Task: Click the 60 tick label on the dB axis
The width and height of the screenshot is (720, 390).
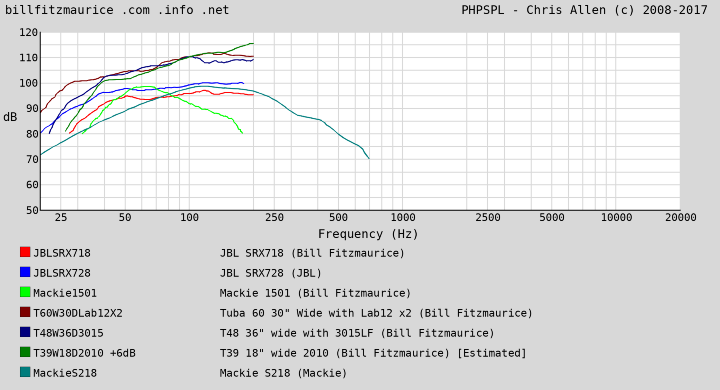Action: [32, 185]
